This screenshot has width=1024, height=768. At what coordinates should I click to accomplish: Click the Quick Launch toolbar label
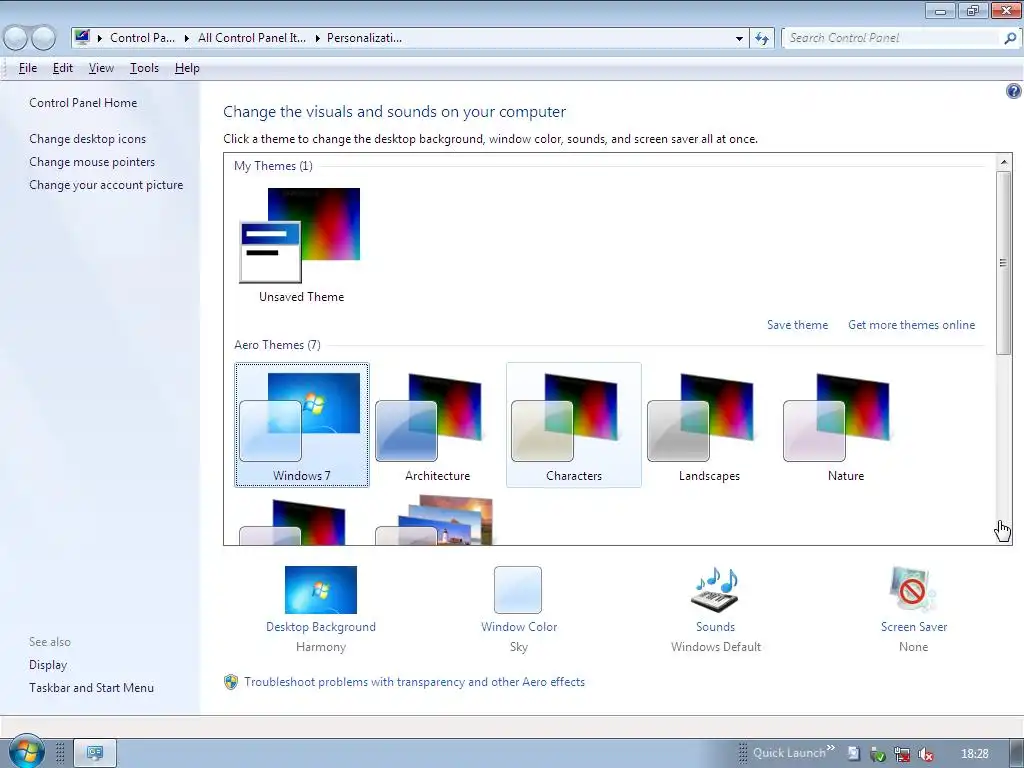pos(789,753)
